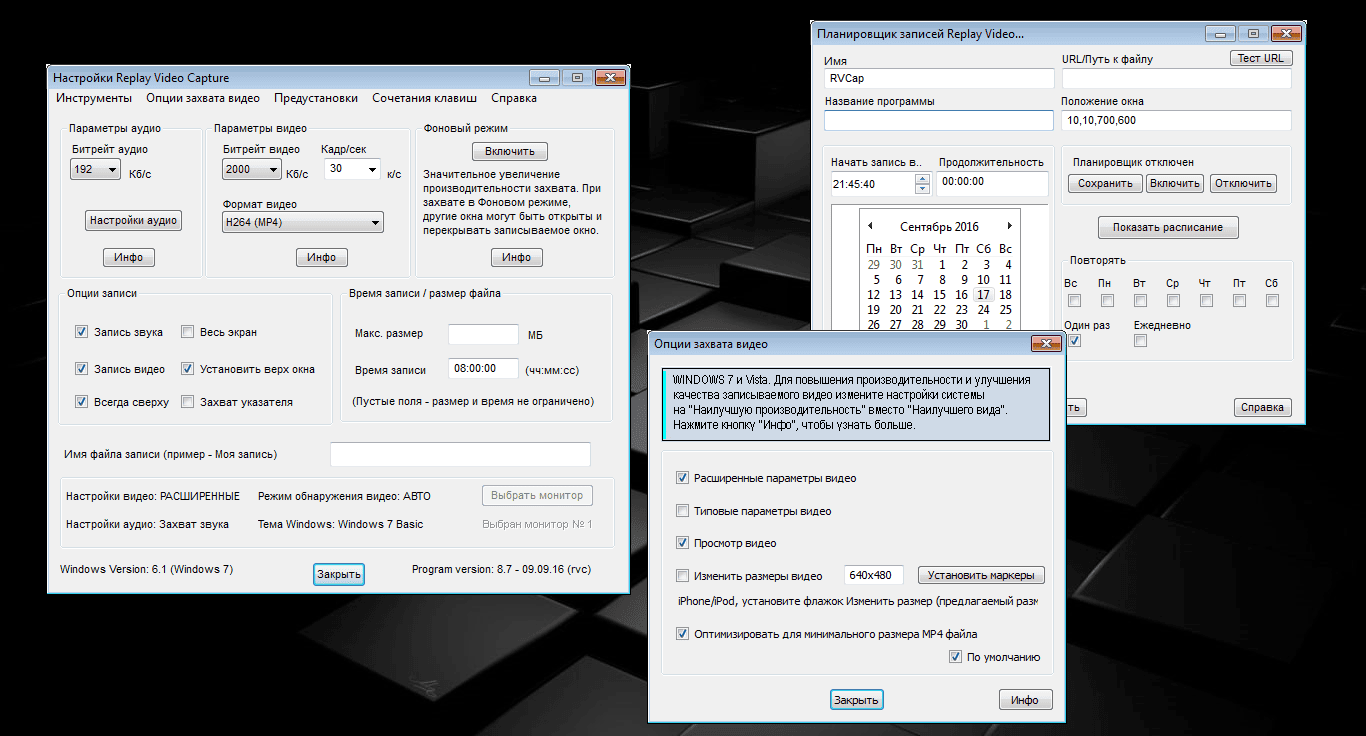1366x736 pixels.
Task: Toggle the Запись видео checkbox
Action: (82, 369)
